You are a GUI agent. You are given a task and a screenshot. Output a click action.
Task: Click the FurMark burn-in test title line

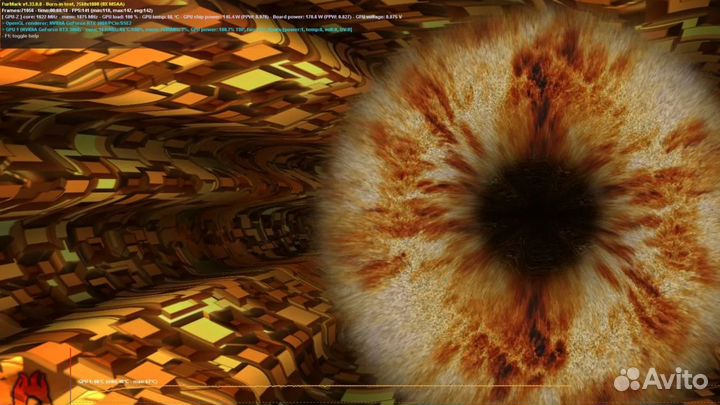coord(62,4)
